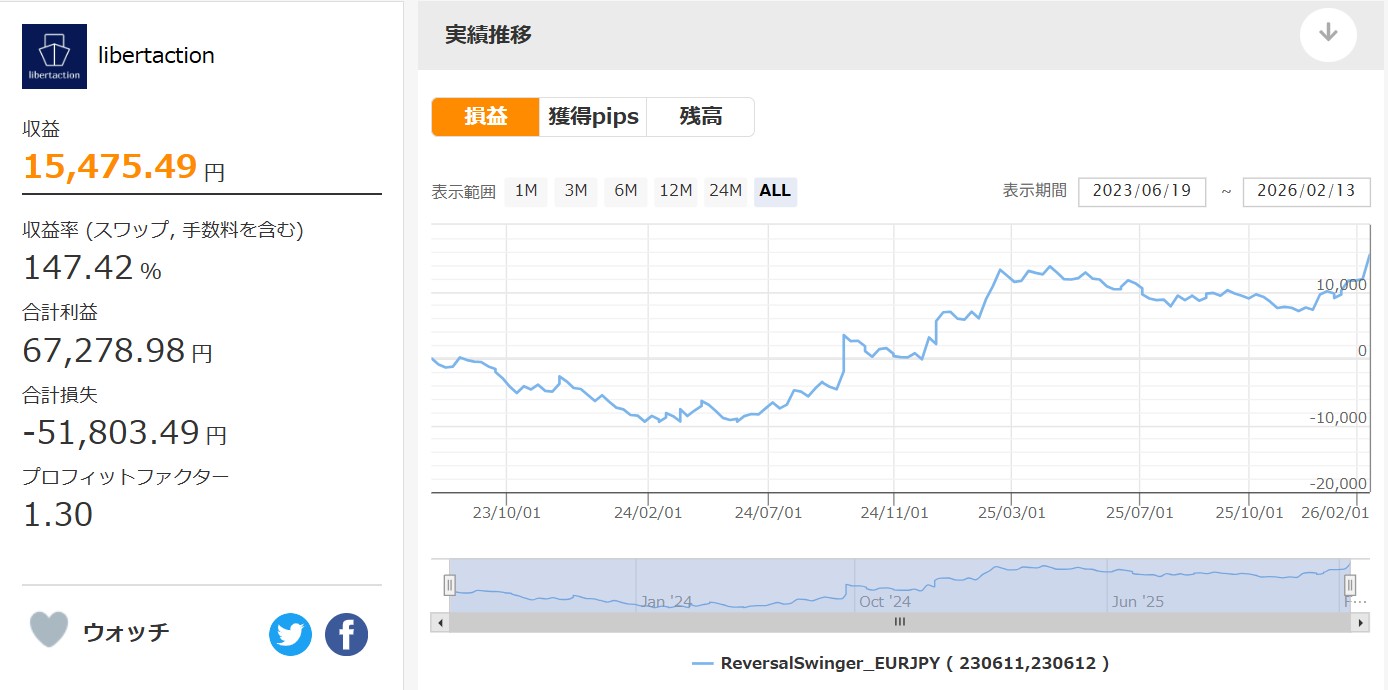The image size is (1388, 690).
Task: Click the heart Watch icon
Action: tap(49, 630)
